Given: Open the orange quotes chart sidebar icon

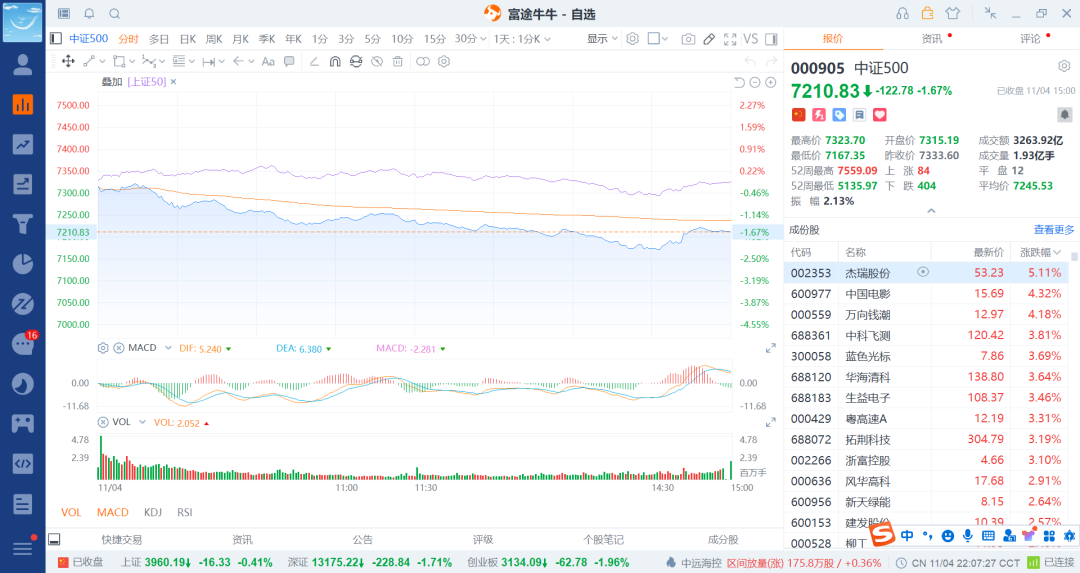Looking at the screenshot, I should point(23,104).
